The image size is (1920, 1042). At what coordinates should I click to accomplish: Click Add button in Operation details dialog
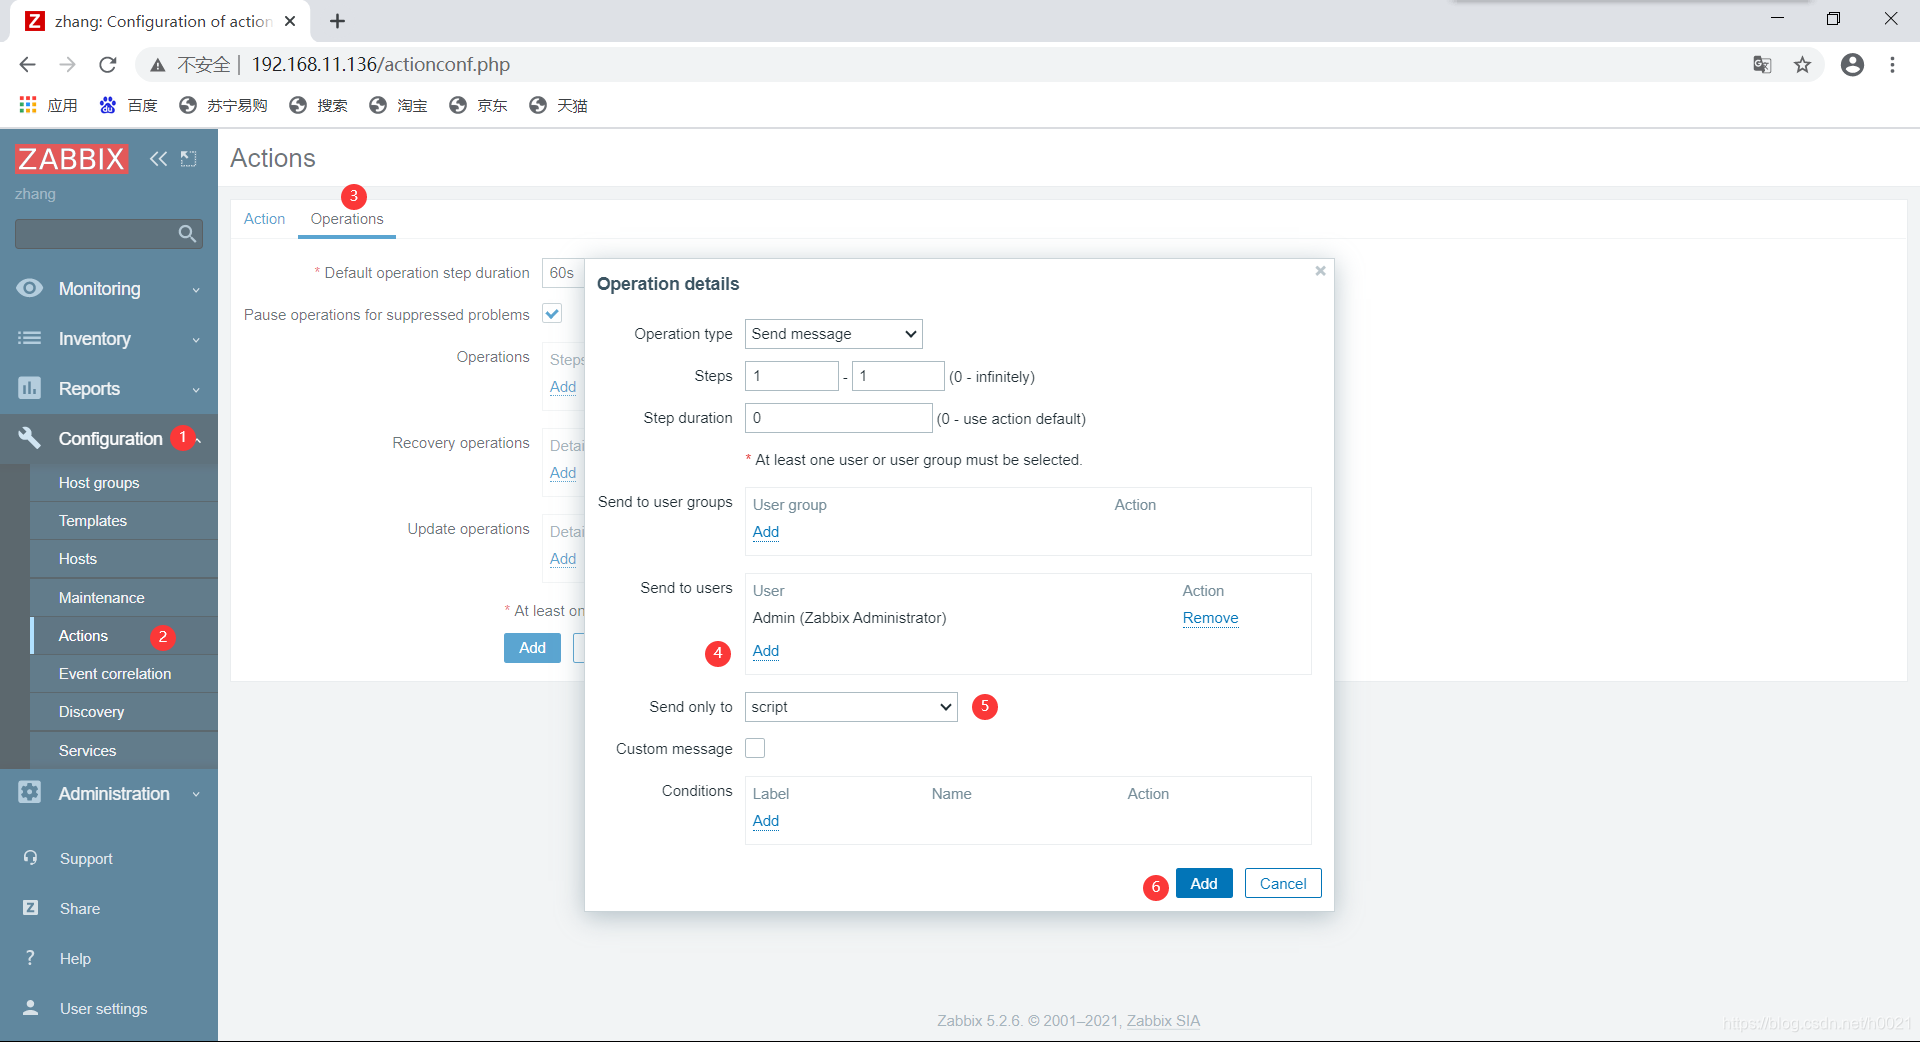coord(1204,883)
